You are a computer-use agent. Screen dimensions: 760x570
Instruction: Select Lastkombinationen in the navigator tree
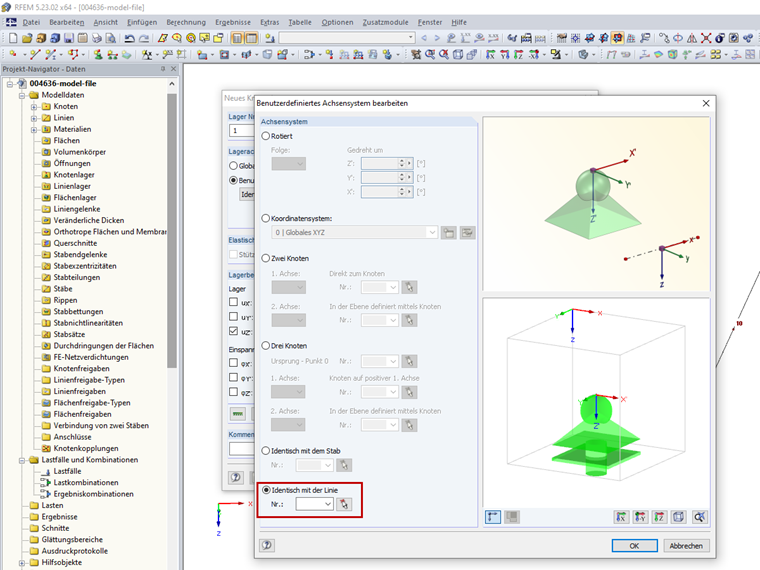[x=86, y=483]
